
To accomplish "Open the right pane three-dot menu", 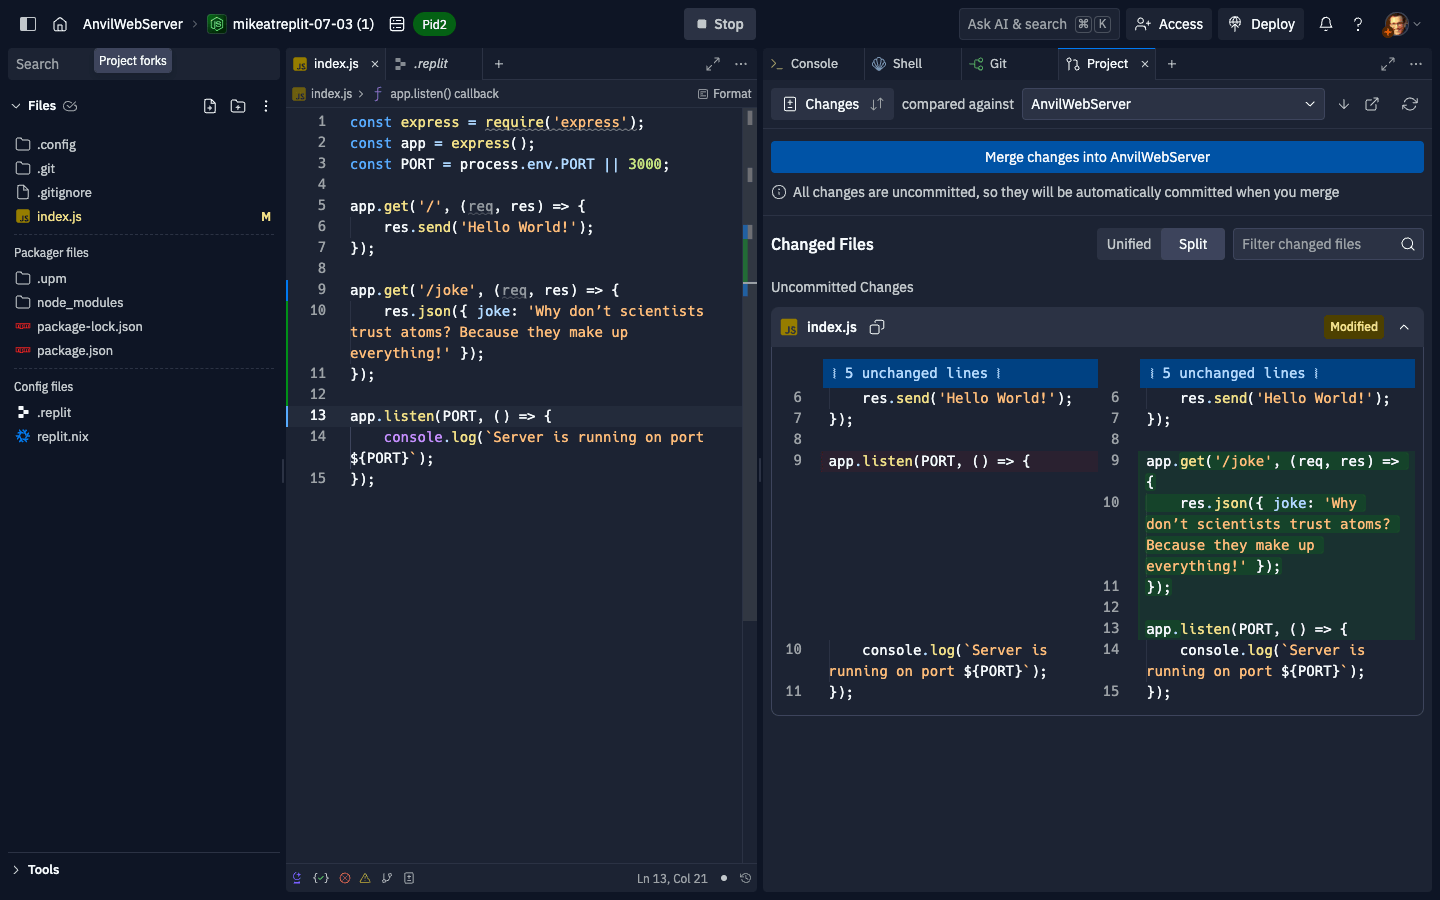I will click(x=1416, y=64).
